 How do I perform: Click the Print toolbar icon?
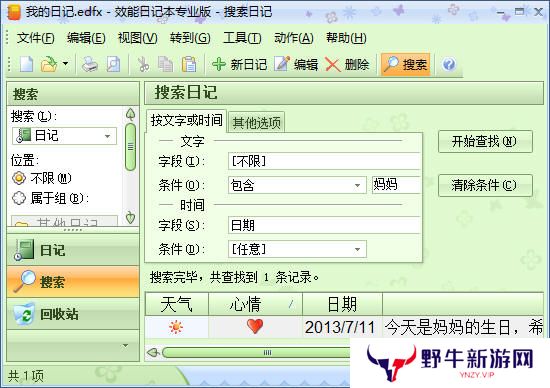point(90,64)
